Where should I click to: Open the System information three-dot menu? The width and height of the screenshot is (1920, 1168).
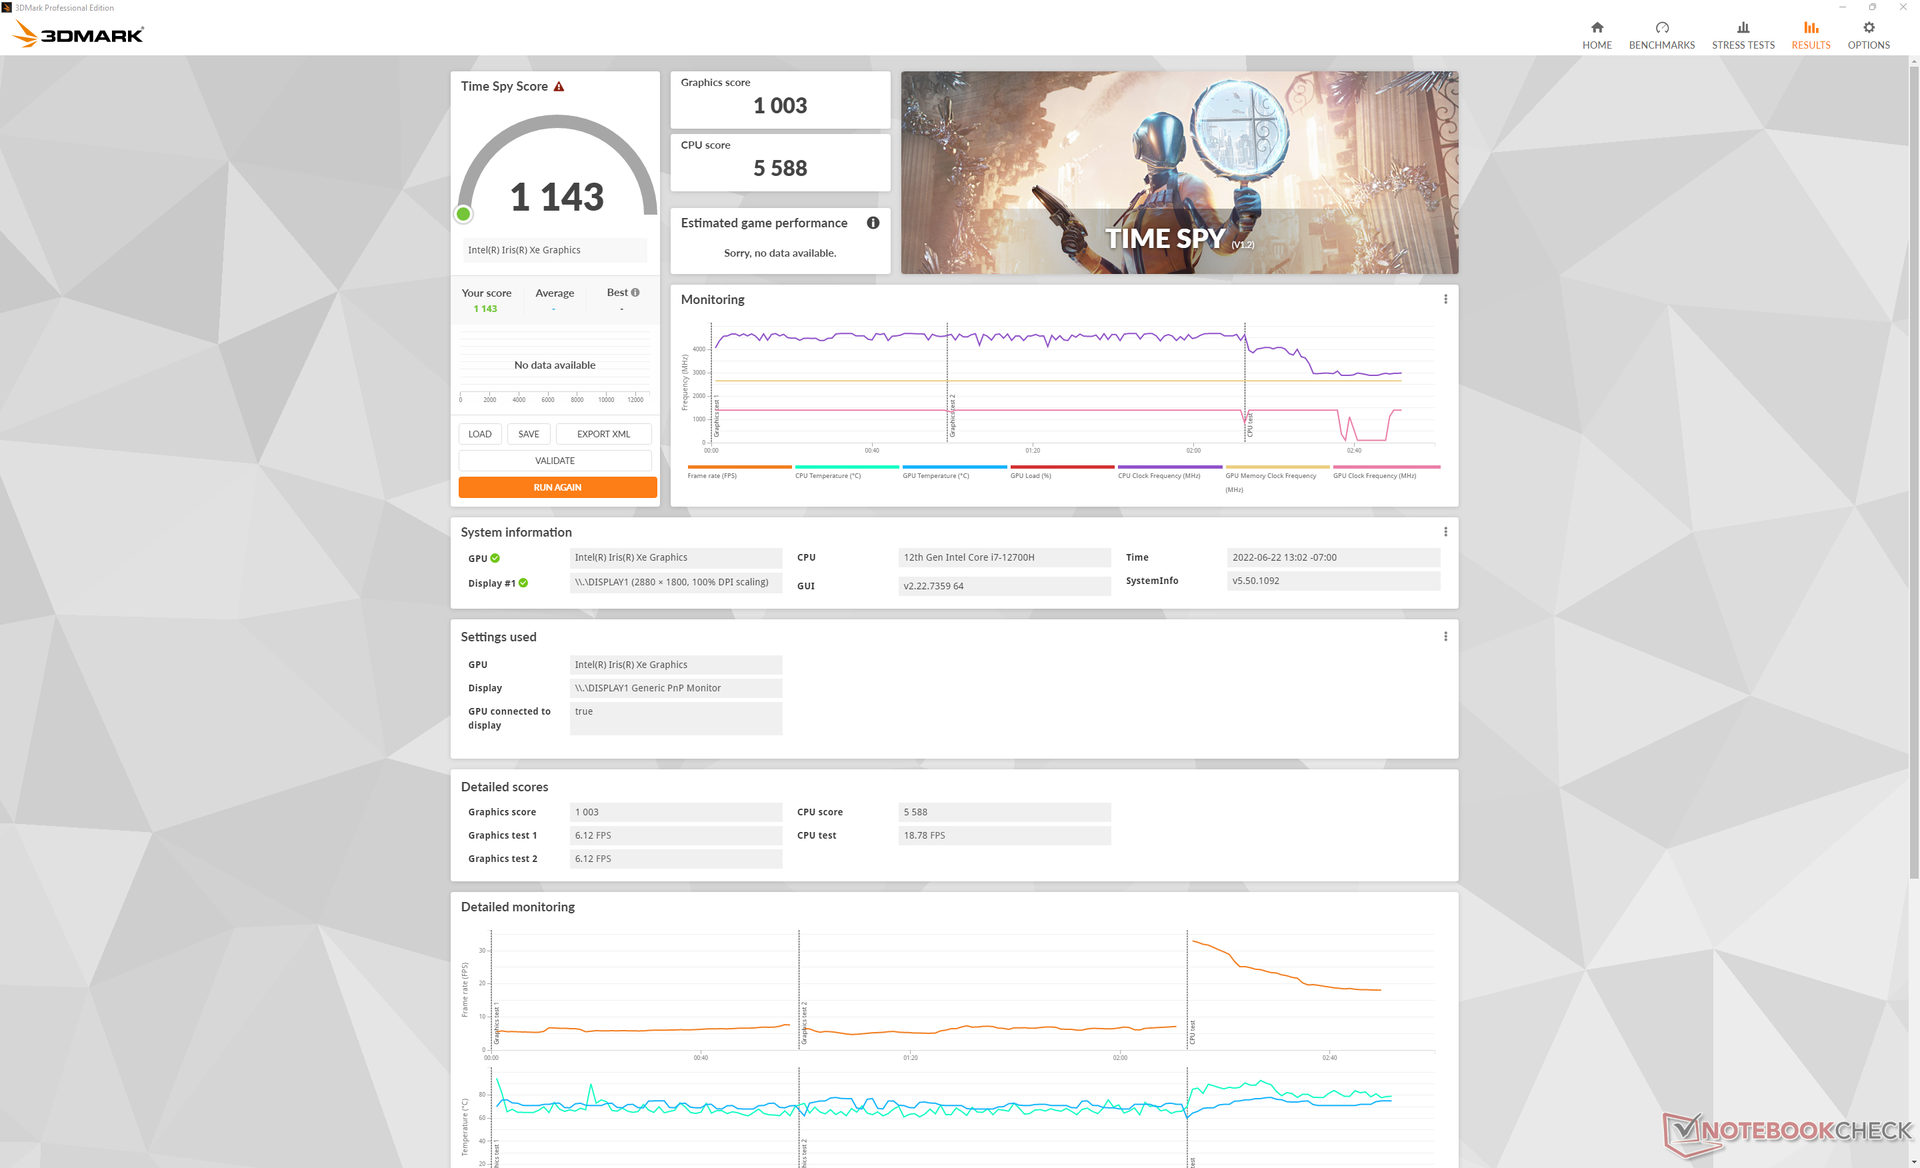click(1445, 532)
